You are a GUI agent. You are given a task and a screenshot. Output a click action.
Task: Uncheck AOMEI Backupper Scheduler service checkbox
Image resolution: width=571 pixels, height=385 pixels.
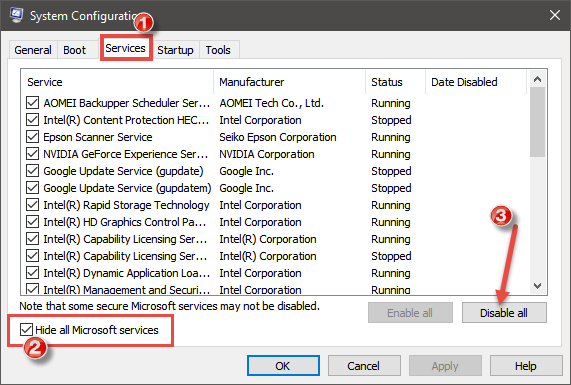point(32,103)
